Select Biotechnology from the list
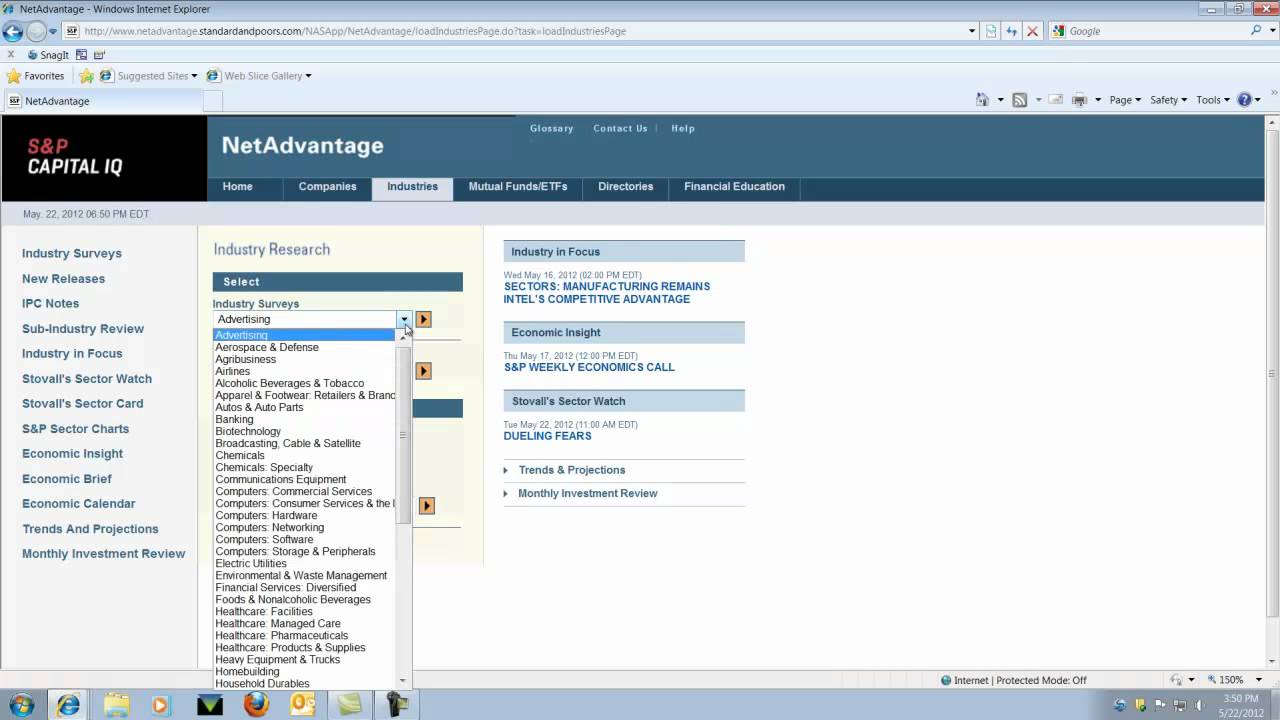 pyautogui.click(x=248, y=431)
